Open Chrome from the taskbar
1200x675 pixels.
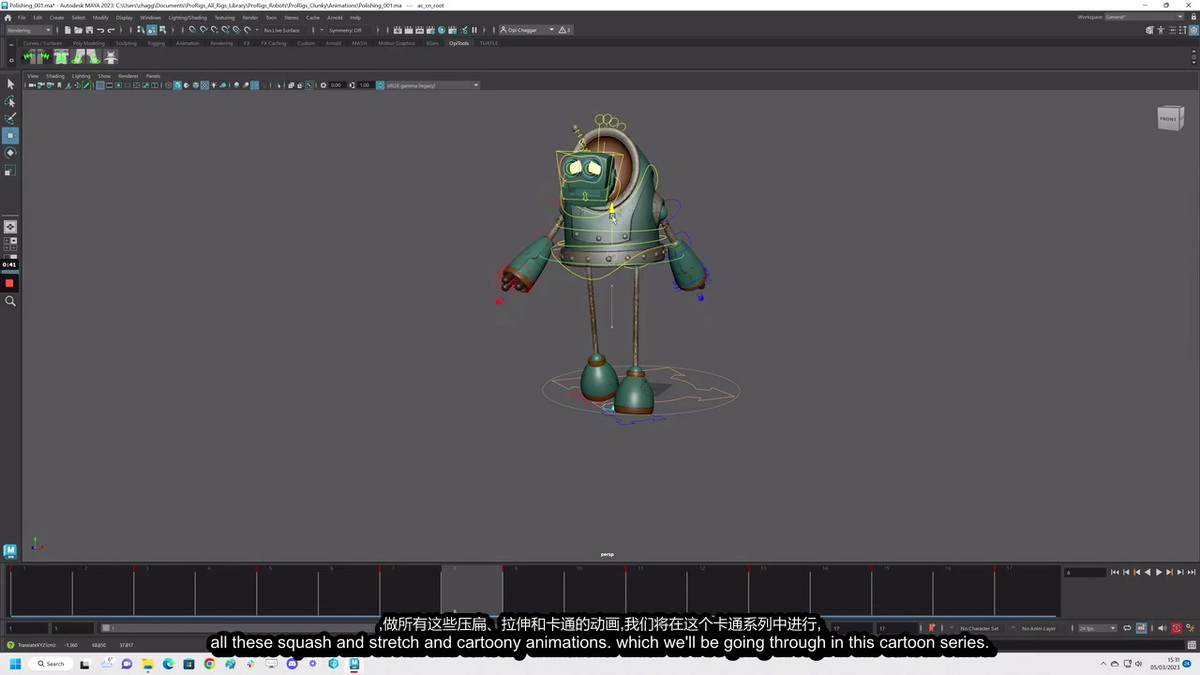click(208, 664)
